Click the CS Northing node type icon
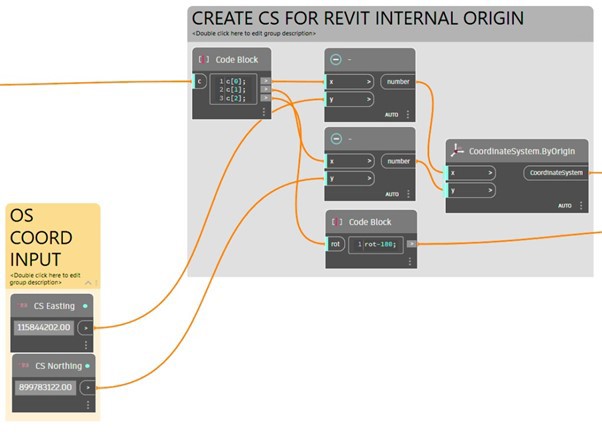The image size is (602, 437). (24, 366)
